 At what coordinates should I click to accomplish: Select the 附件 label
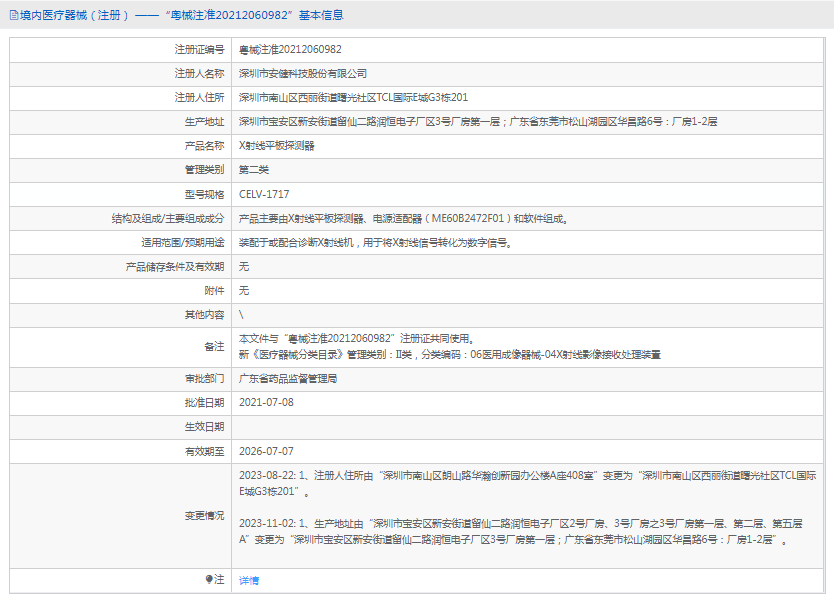214,291
